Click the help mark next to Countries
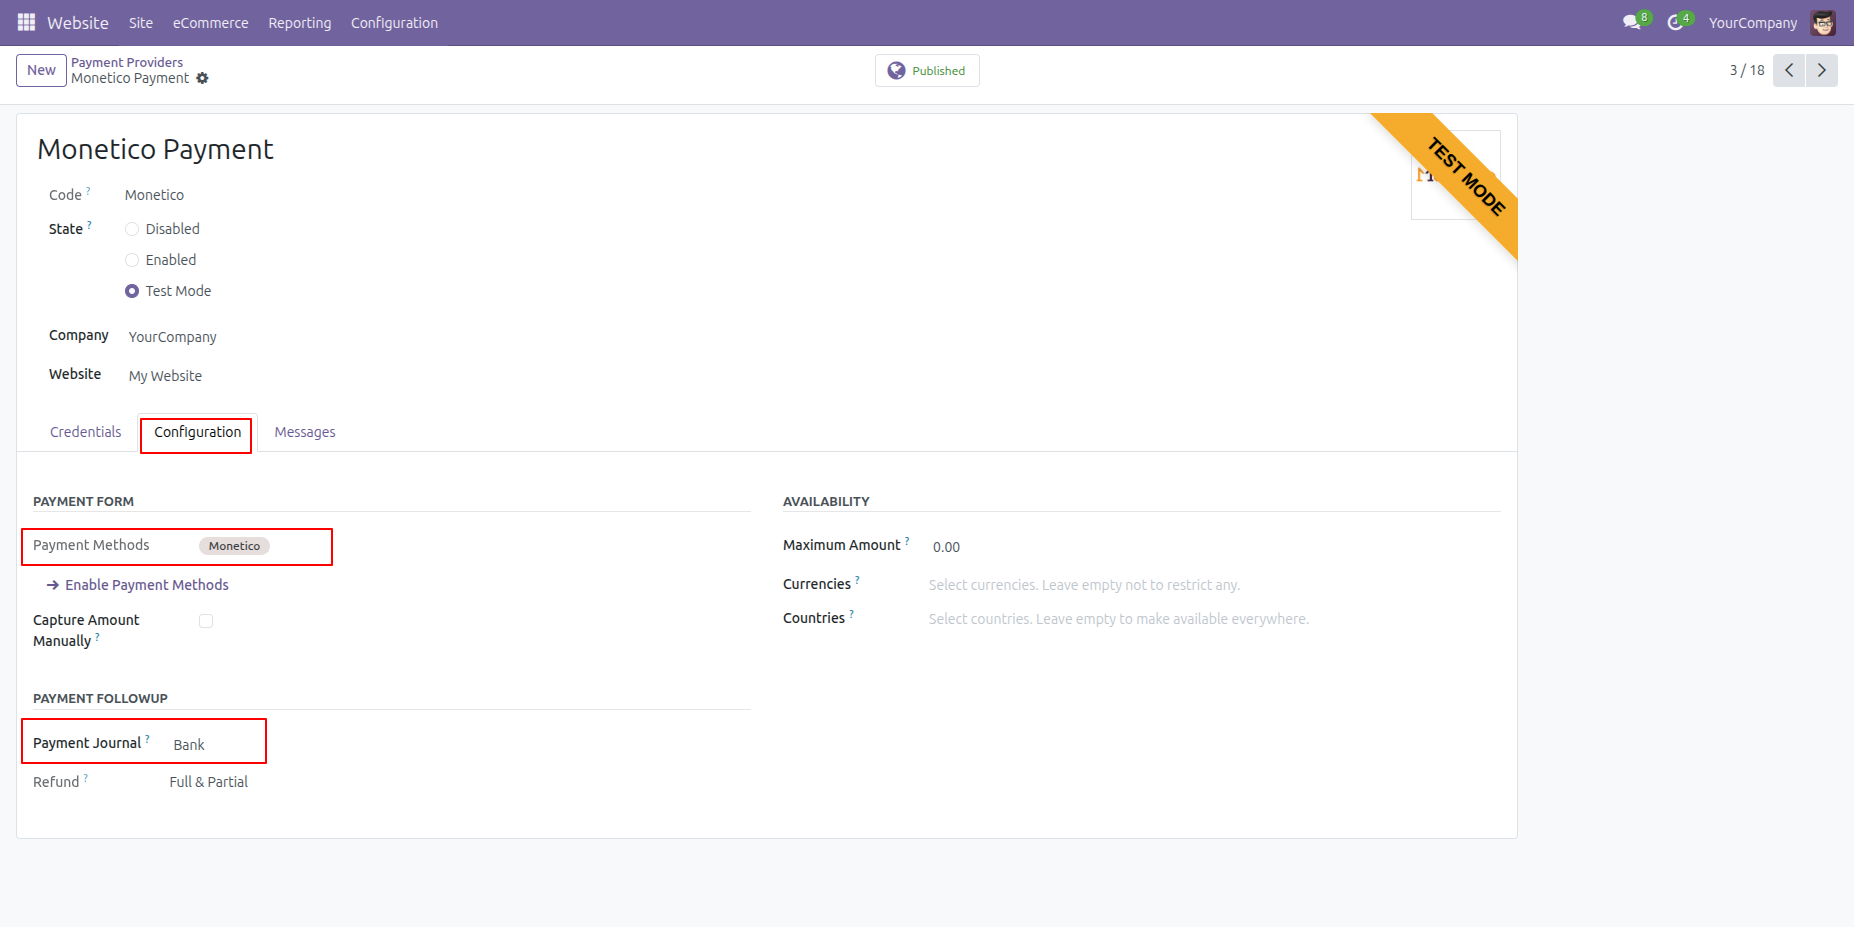Screen dimensions: 1854x927 851,613
